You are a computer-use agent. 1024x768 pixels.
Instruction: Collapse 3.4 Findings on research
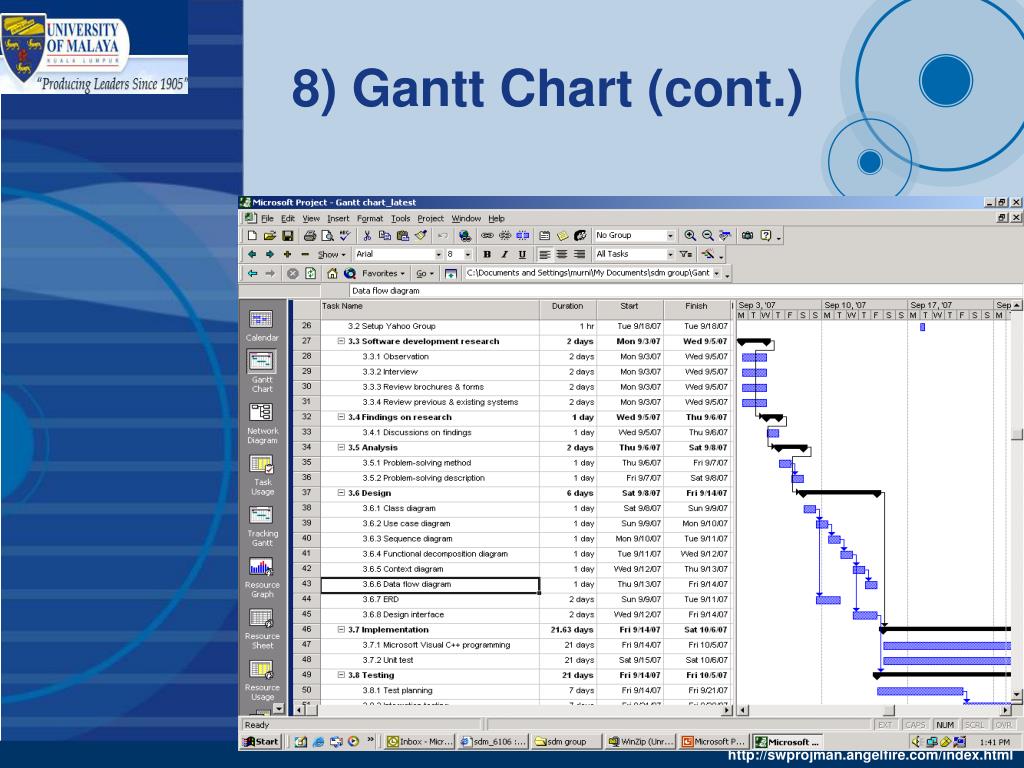[x=341, y=417]
